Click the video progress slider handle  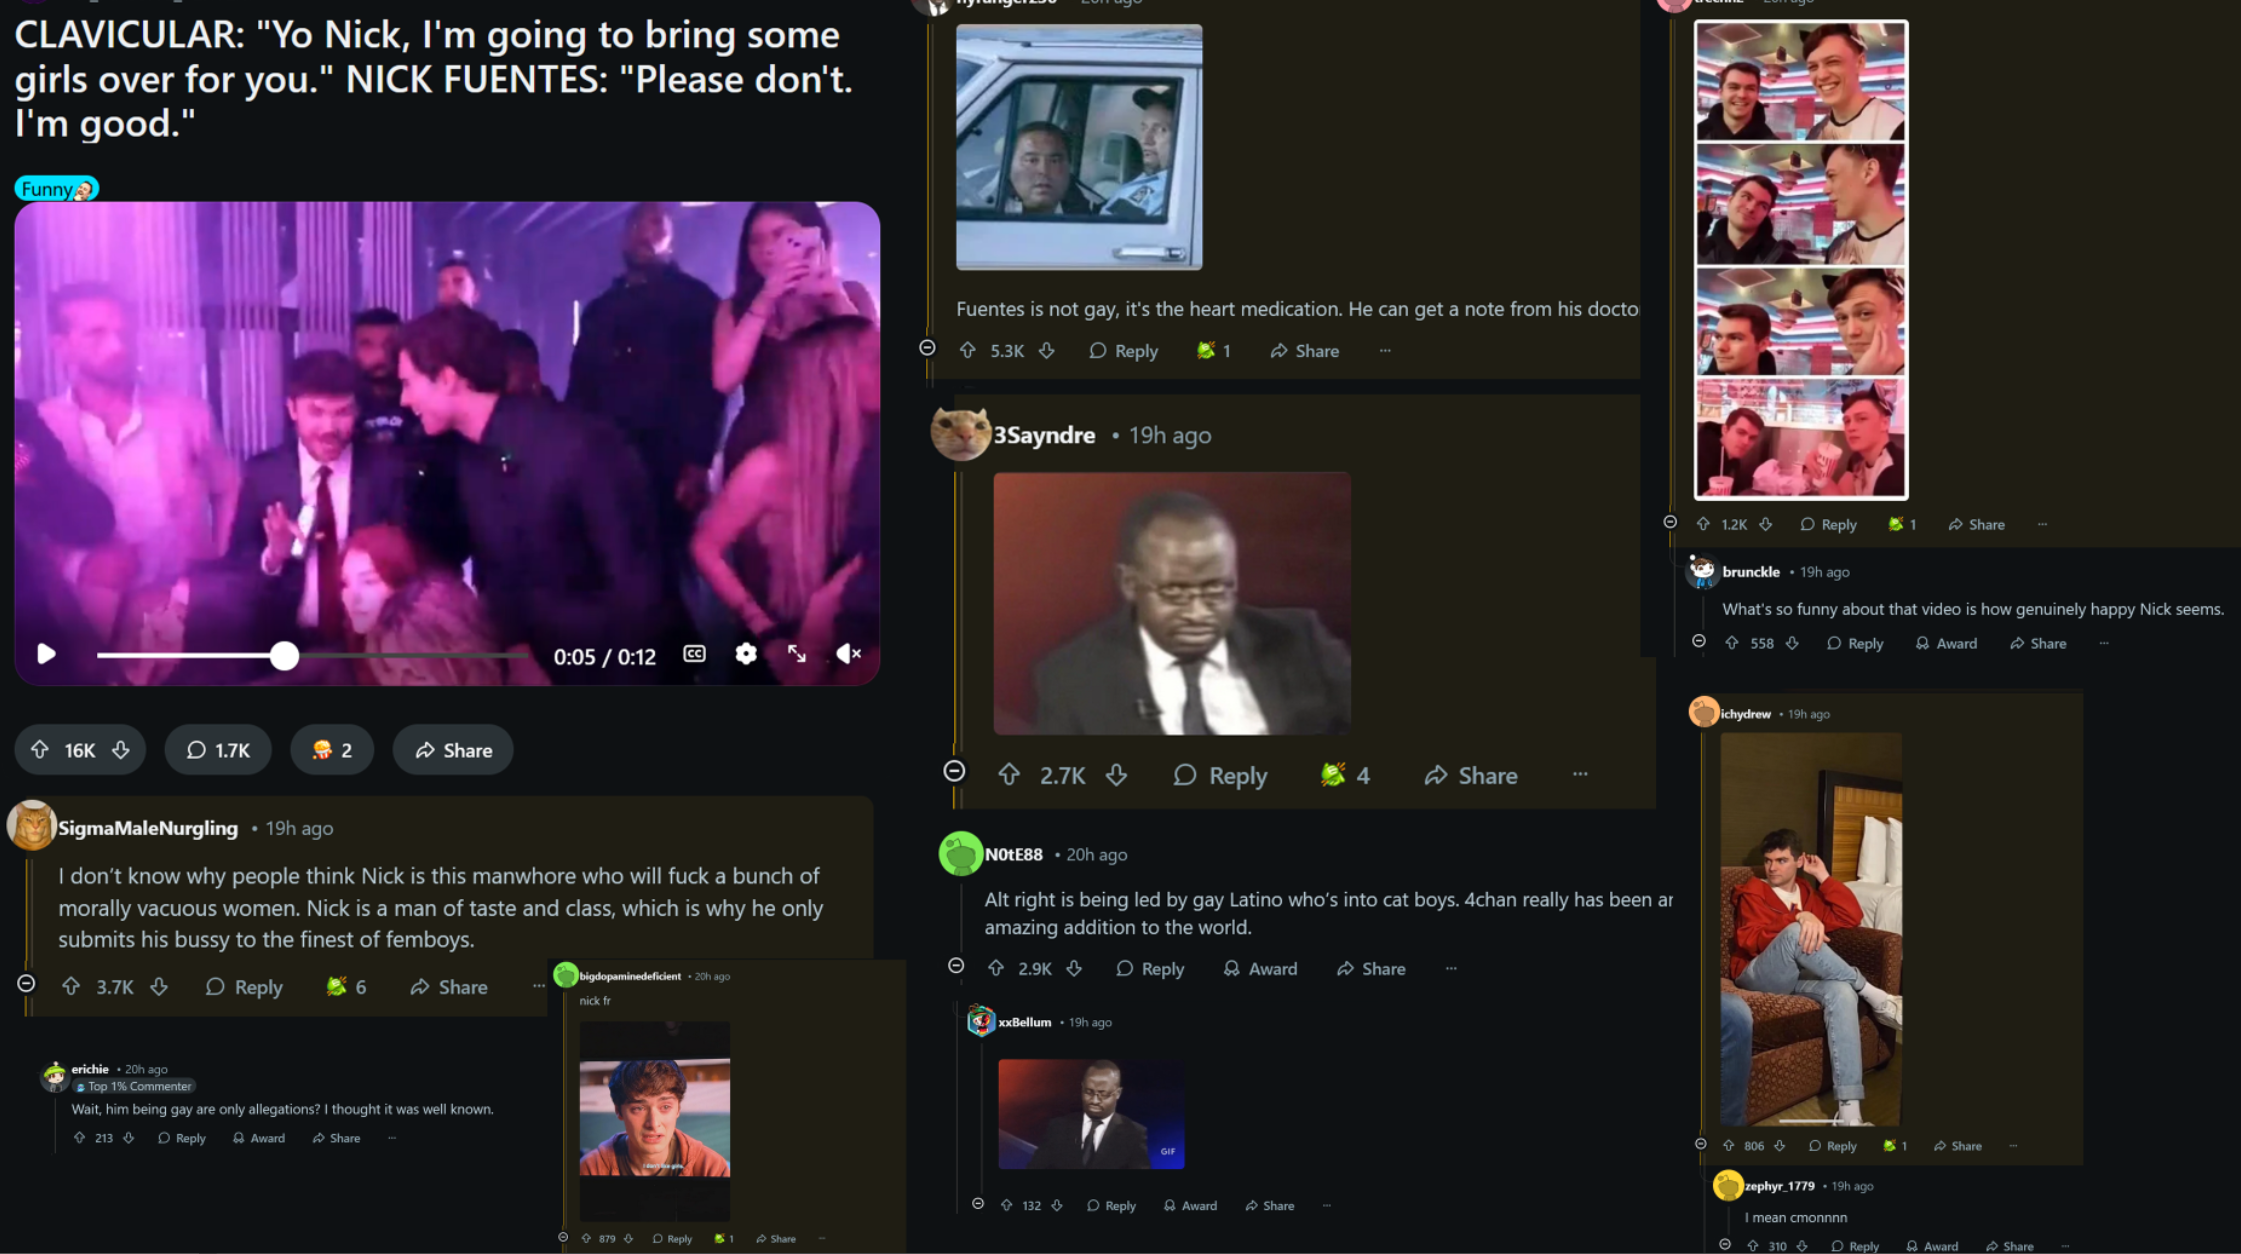coord(284,656)
